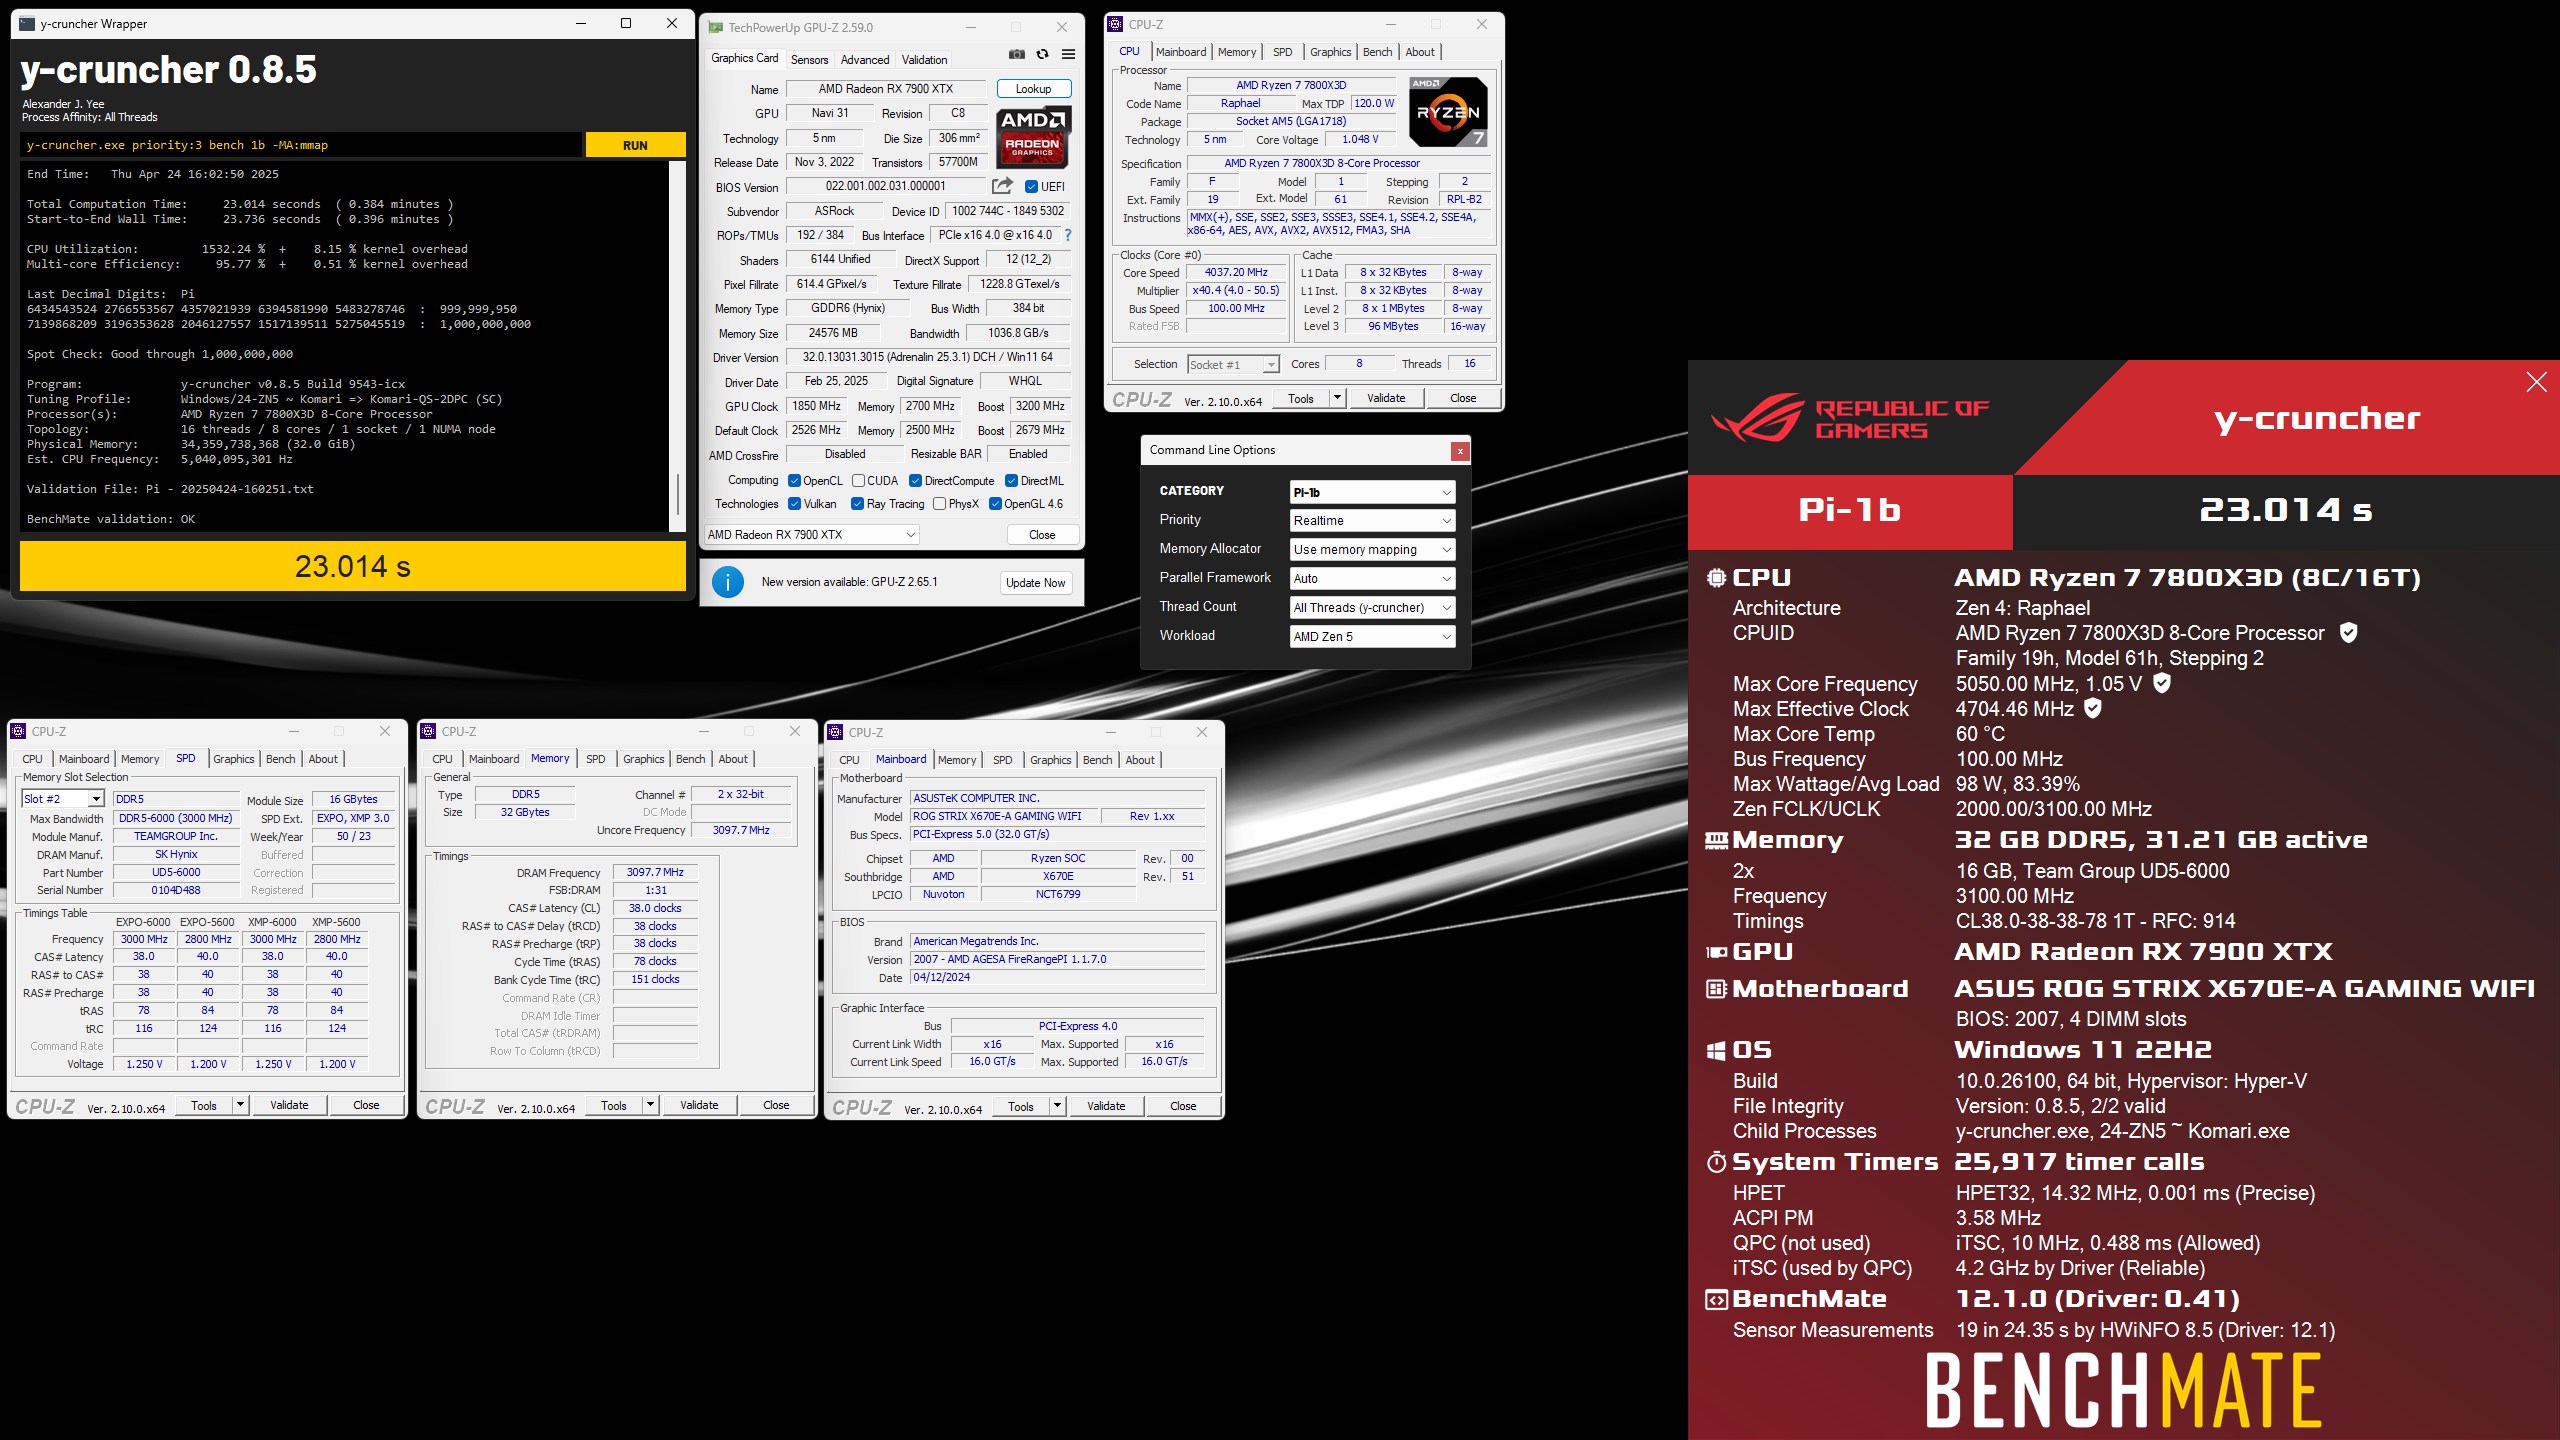Open the Workload dropdown showing AMD Zen 5
This screenshot has height=1440, width=2560.
tap(1372, 637)
